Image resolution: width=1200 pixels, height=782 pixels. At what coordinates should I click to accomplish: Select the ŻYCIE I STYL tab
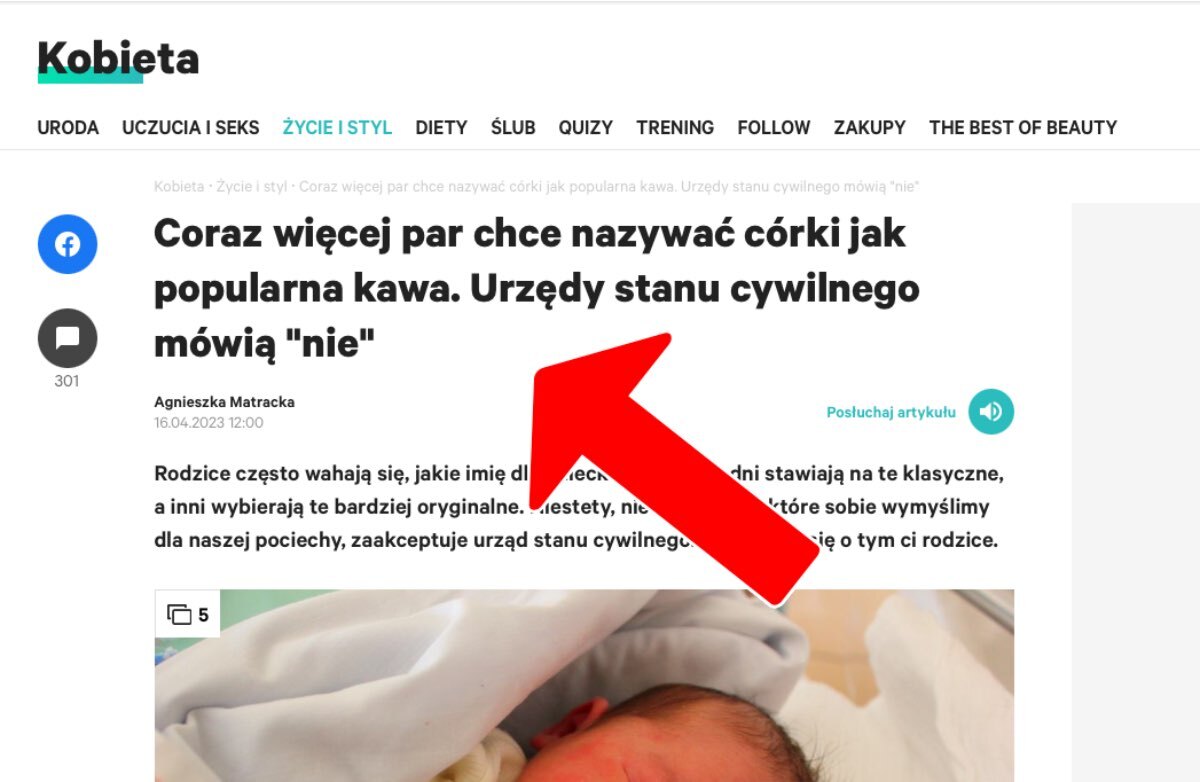(x=337, y=128)
